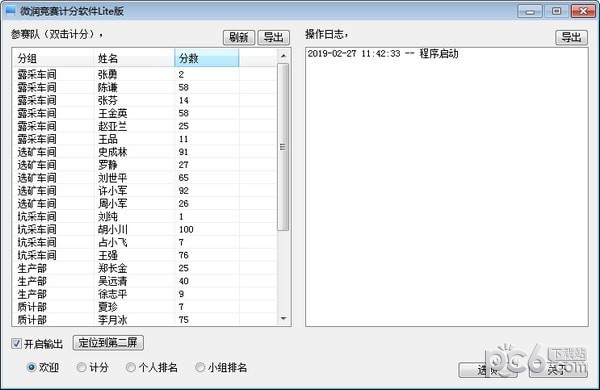The width and height of the screenshot is (600, 390).
Task: Select the row for 夏珍
Action: point(145,307)
